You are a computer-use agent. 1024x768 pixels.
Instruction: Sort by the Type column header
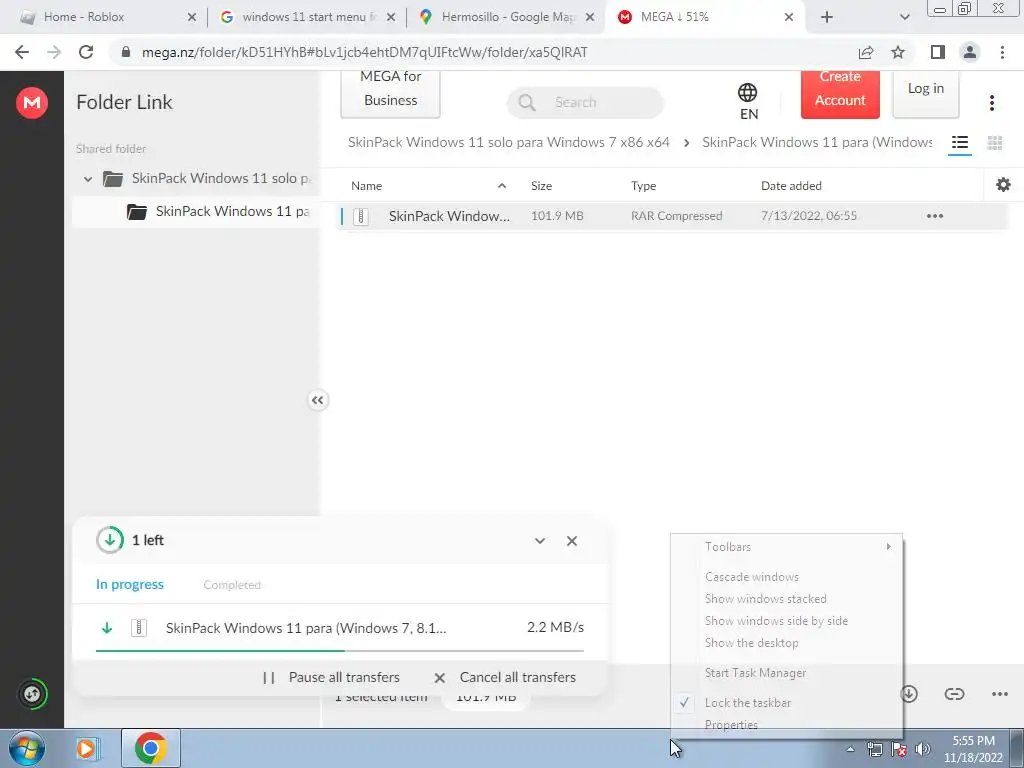[643, 185]
